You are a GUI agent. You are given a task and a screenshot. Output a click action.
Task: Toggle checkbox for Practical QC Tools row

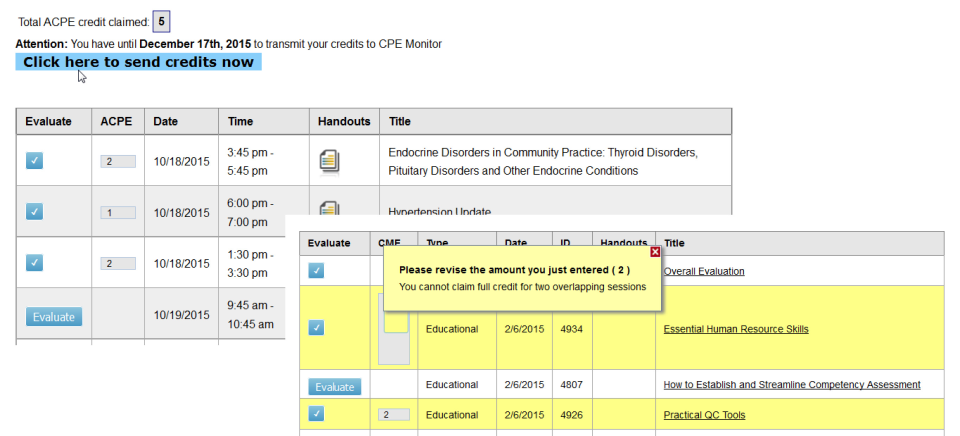[316, 414]
